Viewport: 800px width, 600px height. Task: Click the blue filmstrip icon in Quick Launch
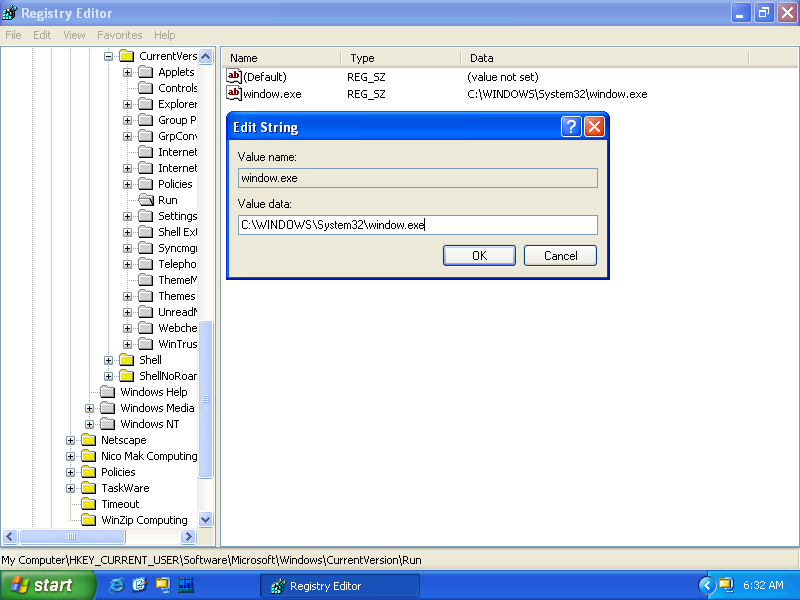click(186, 585)
